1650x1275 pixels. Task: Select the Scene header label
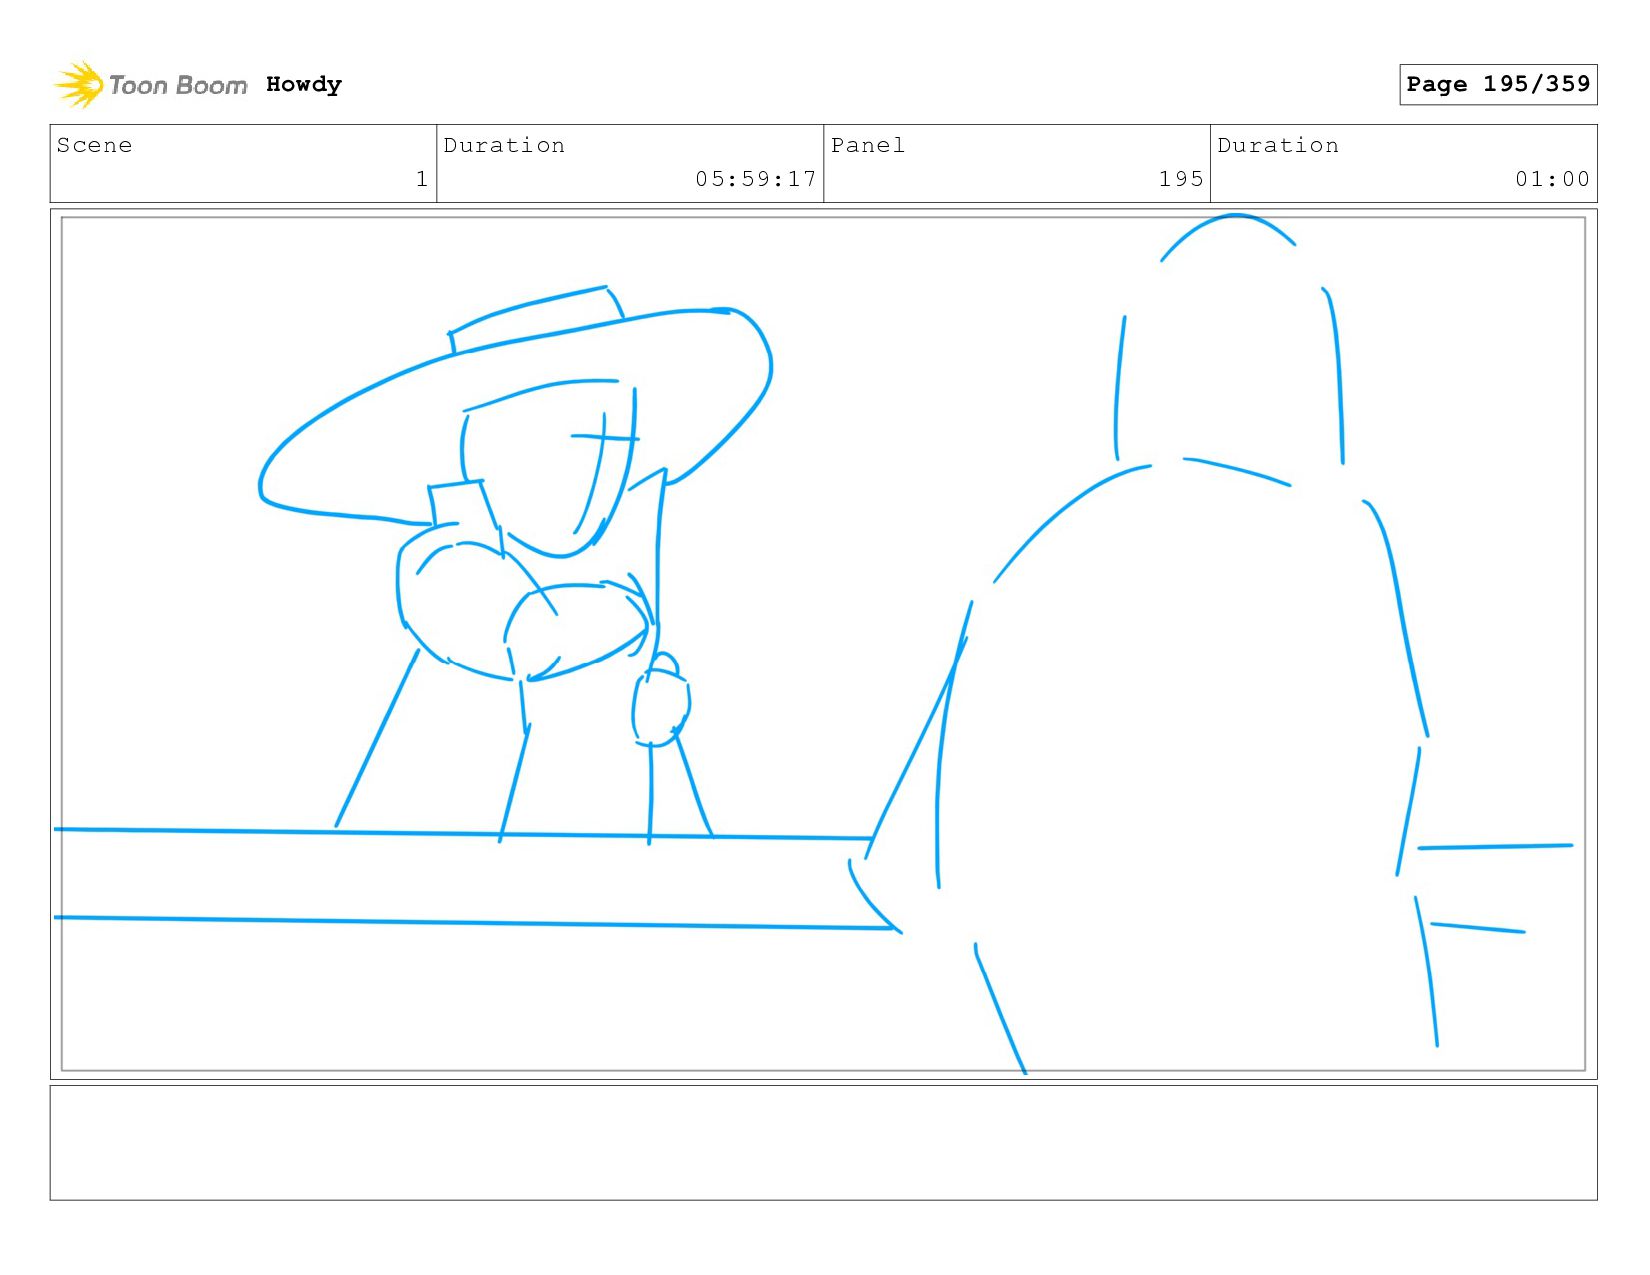pyautogui.click(x=95, y=145)
